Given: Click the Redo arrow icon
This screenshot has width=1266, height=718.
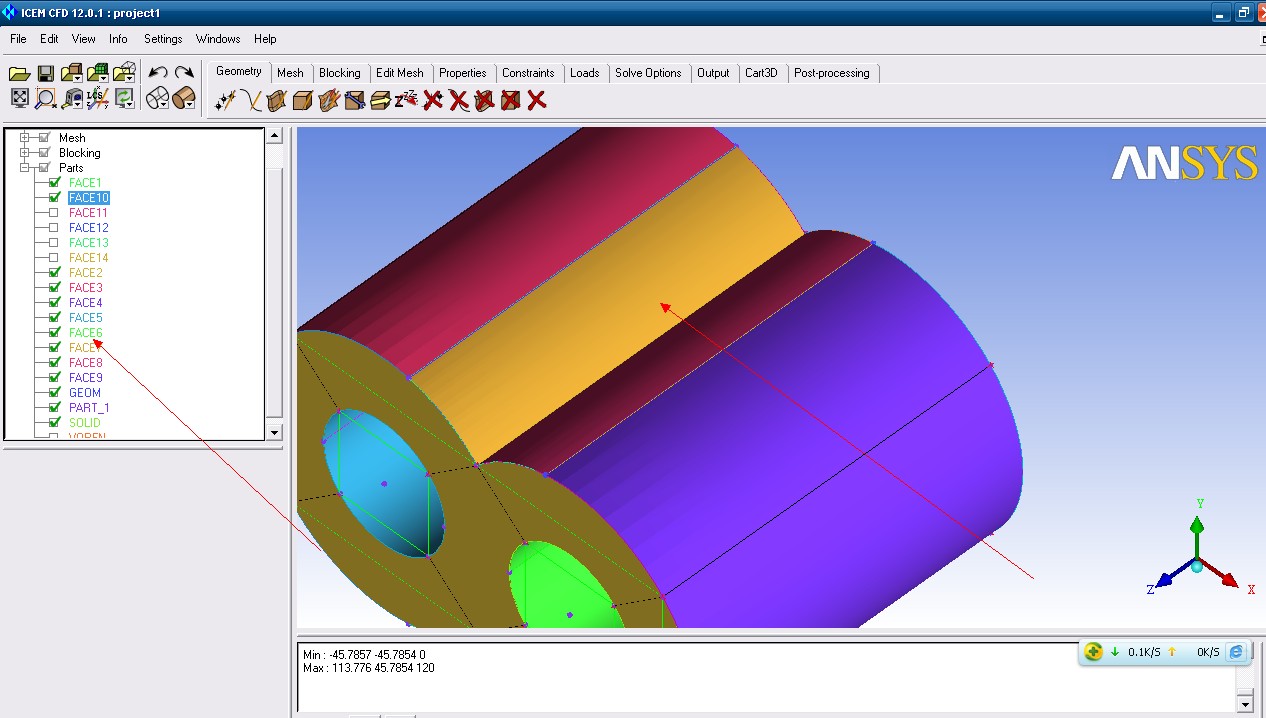Looking at the screenshot, I should (x=184, y=73).
